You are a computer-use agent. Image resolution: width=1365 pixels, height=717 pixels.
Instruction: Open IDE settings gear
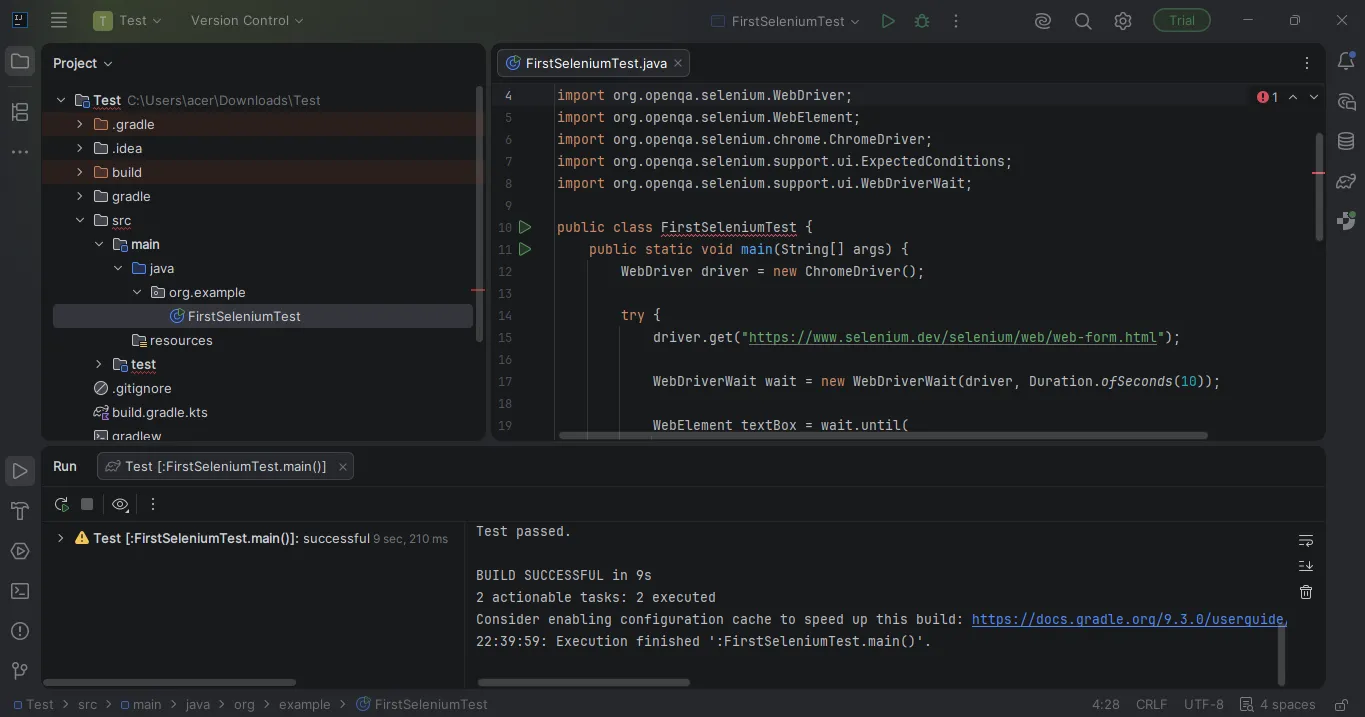click(x=1123, y=21)
